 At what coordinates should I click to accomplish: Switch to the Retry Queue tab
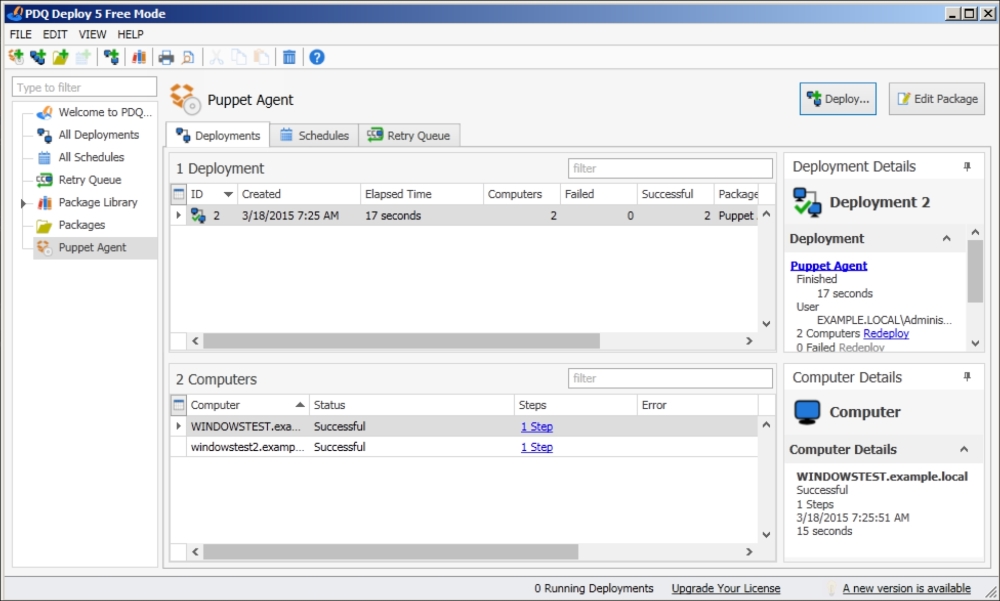tap(408, 135)
